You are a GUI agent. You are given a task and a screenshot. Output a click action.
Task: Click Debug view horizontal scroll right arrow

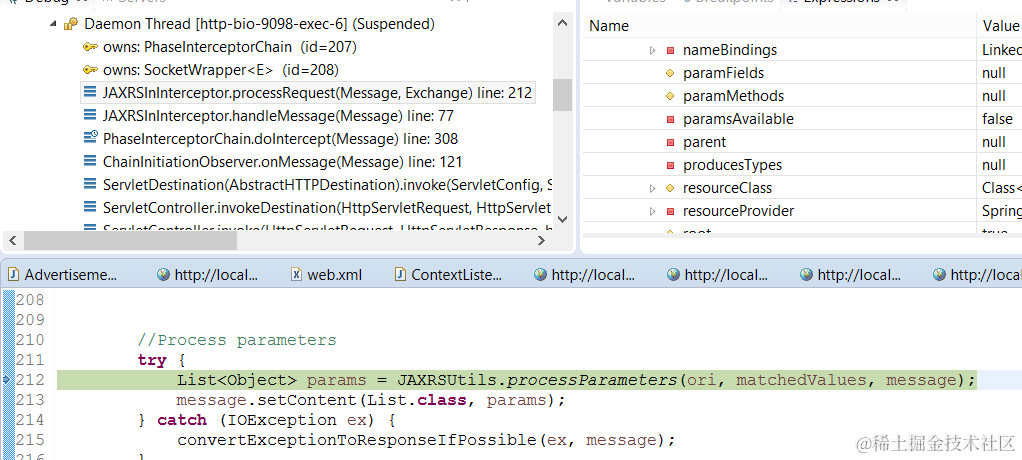point(541,240)
